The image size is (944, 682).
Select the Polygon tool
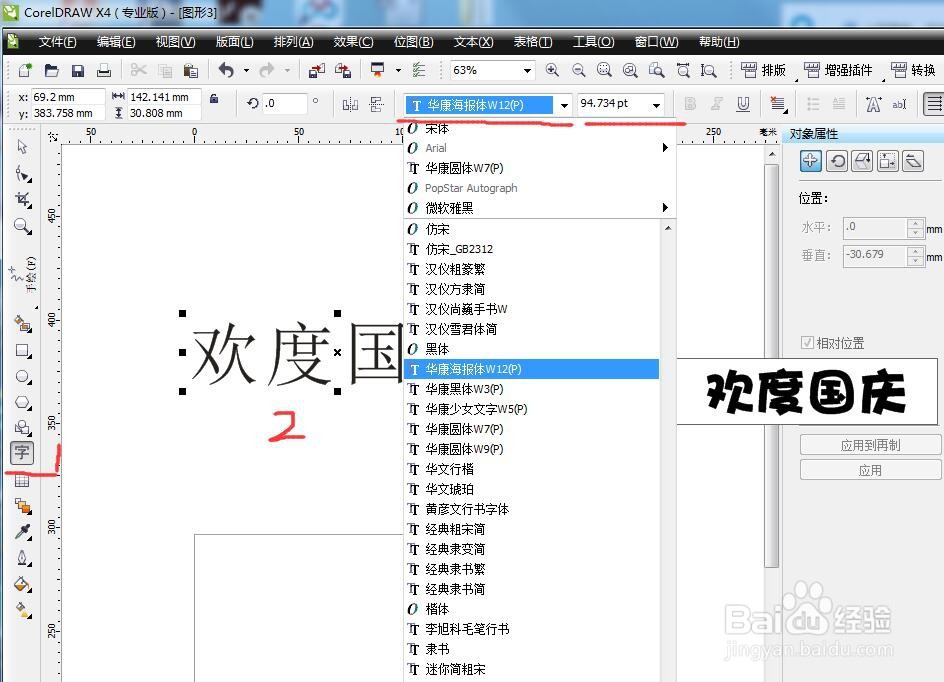23,402
